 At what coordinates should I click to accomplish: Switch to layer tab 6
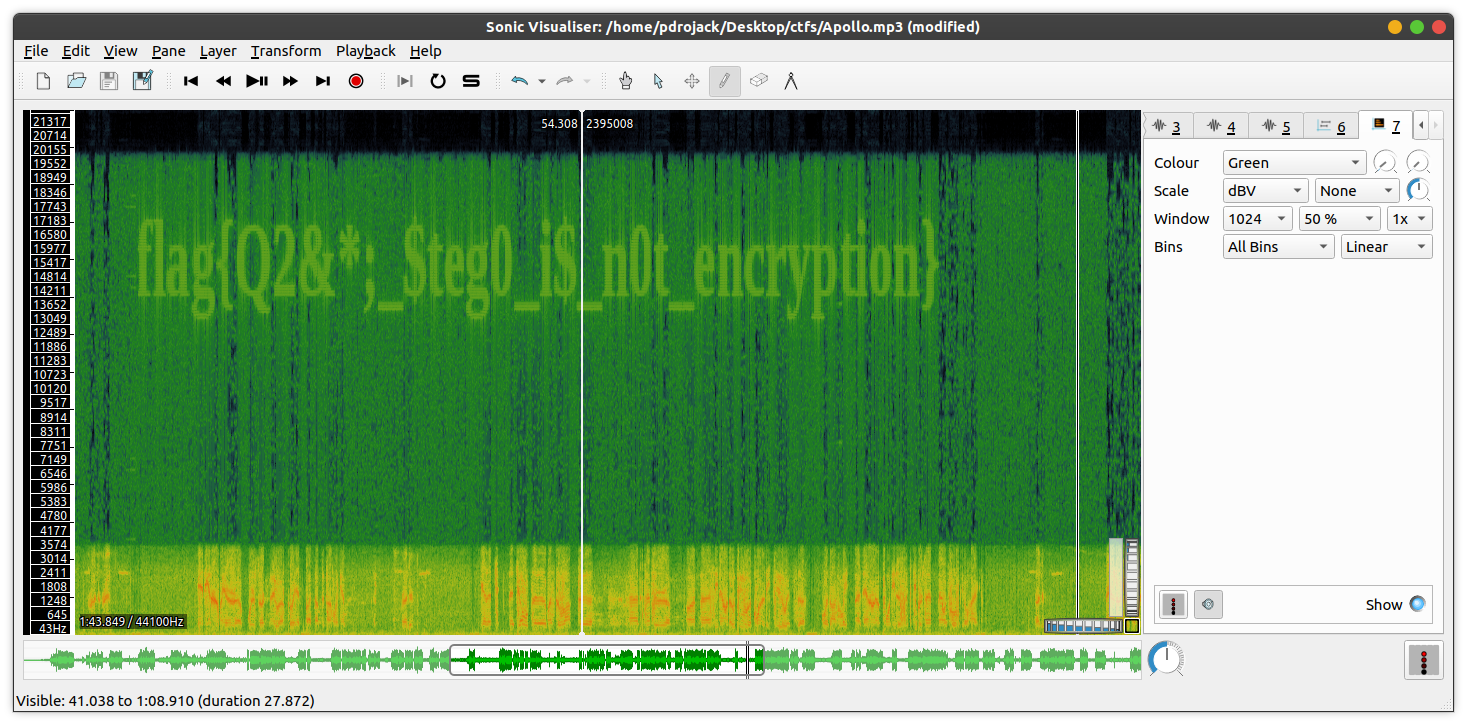tap(1330, 126)
